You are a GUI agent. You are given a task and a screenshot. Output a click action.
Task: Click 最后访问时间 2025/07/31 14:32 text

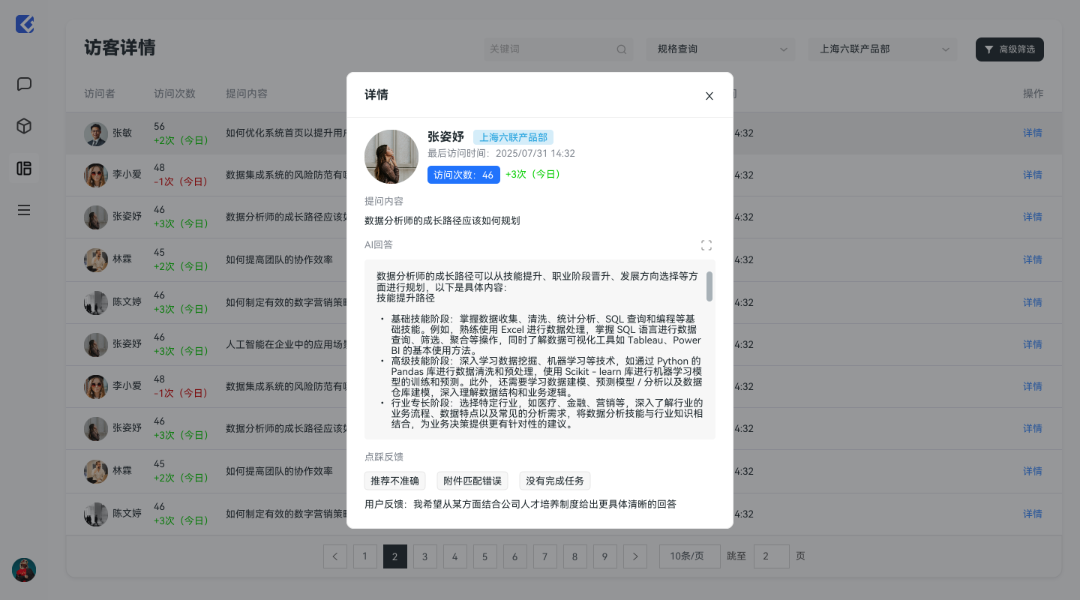click(x=501, y=154)
